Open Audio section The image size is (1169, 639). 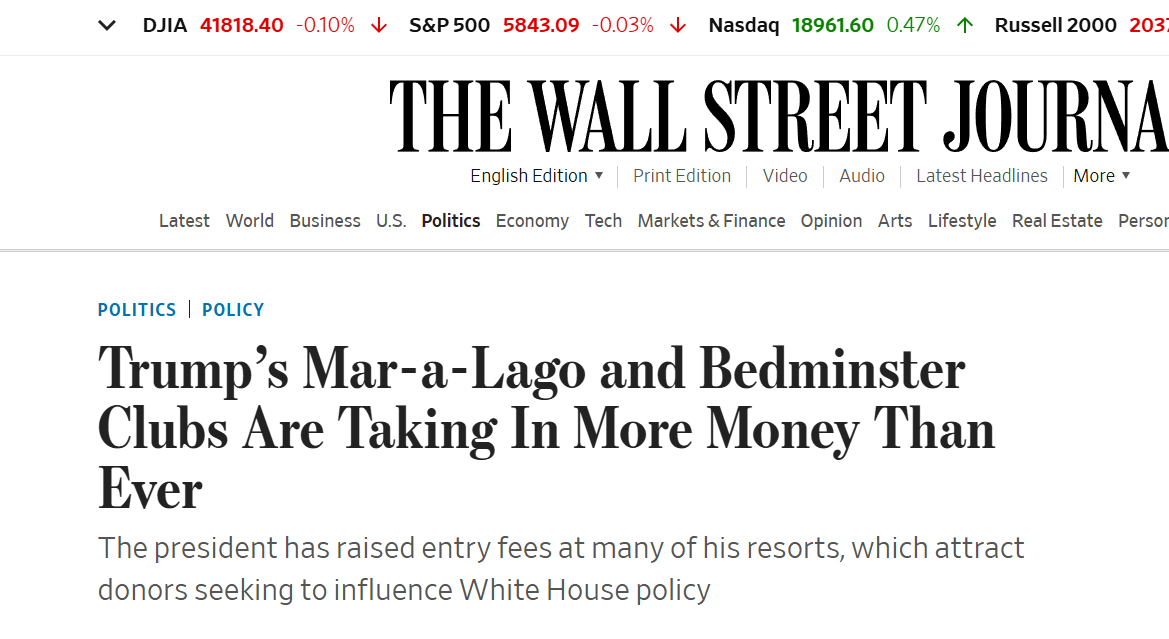coord(862,176)
